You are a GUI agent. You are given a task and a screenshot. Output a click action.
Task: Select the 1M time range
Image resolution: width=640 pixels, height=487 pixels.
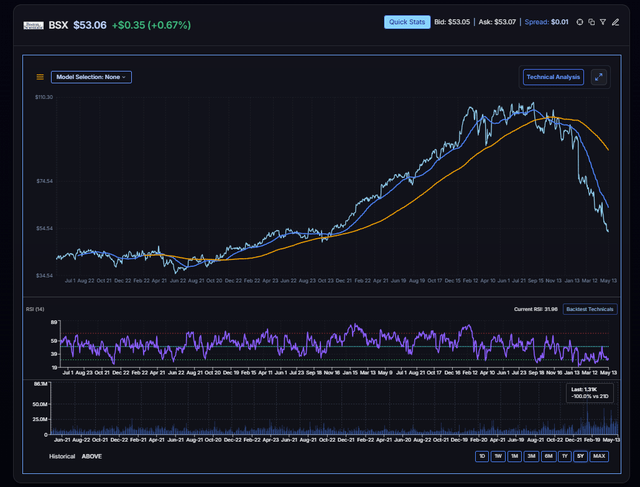[515, 456]
